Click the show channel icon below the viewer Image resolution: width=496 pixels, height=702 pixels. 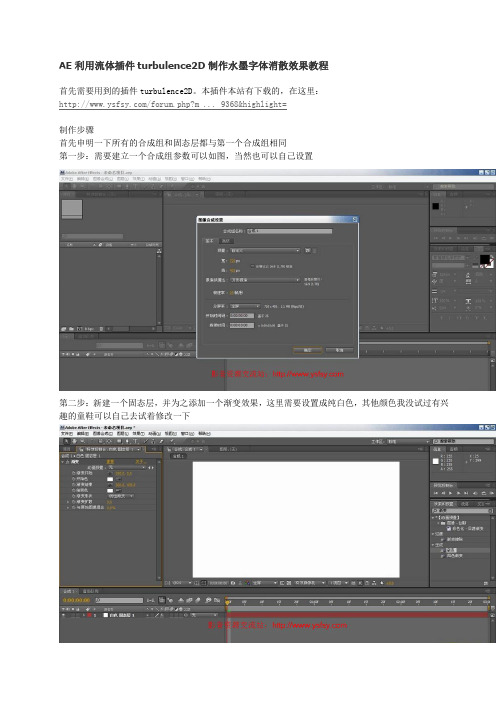click(247, 583)
